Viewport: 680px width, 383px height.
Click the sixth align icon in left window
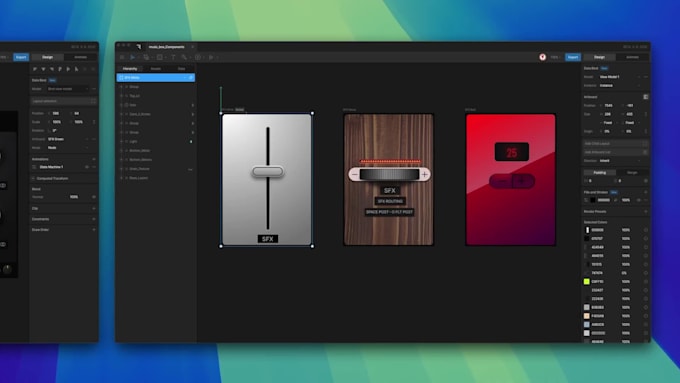click(76, 69)
